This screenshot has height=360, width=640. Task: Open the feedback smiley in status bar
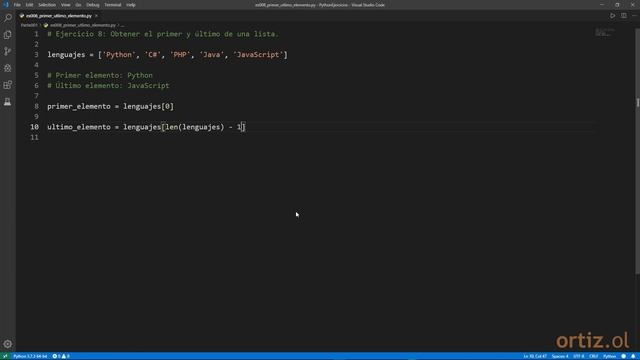(x=624, y=356)
